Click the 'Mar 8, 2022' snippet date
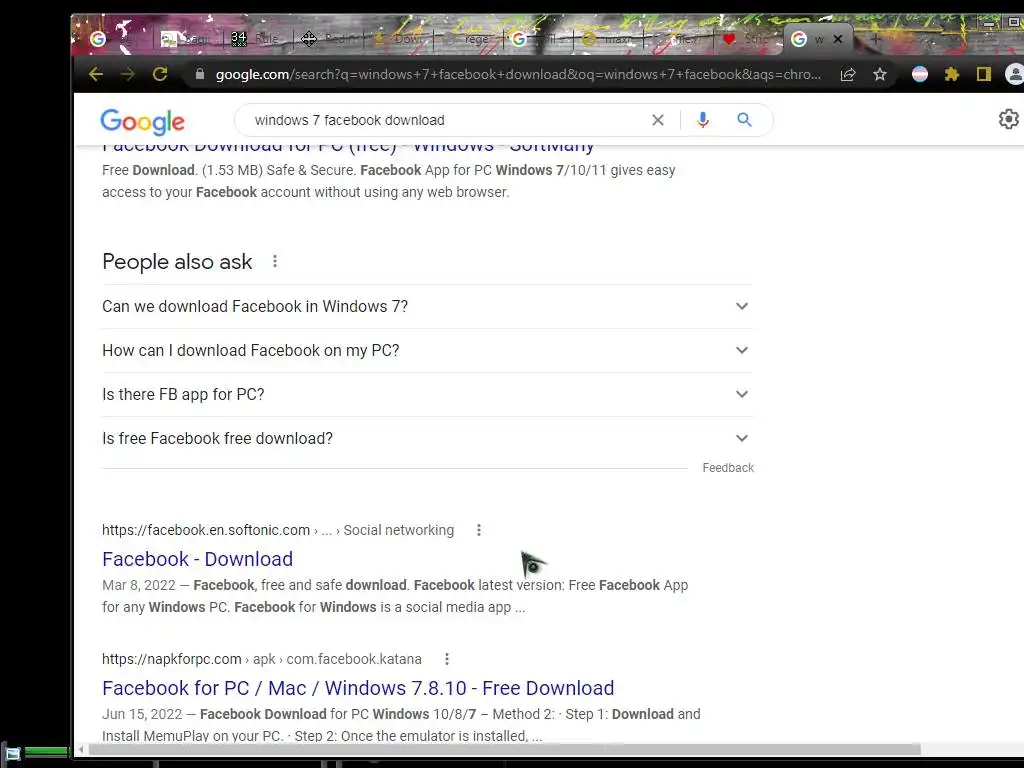Screen dimensions: 1024x768 pyautogui.click(x=138, y=585)
